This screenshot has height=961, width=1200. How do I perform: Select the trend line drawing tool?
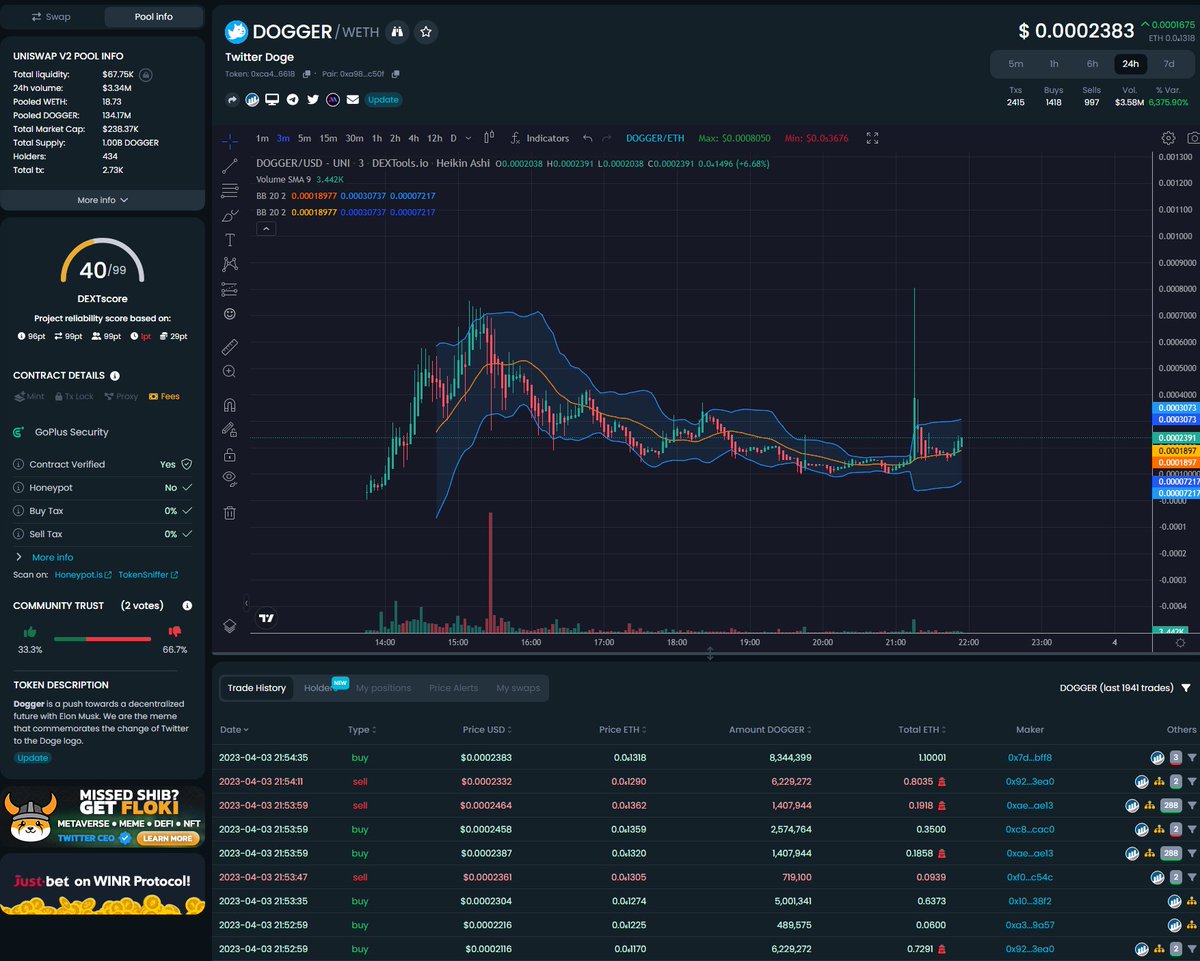pos(230,165)
